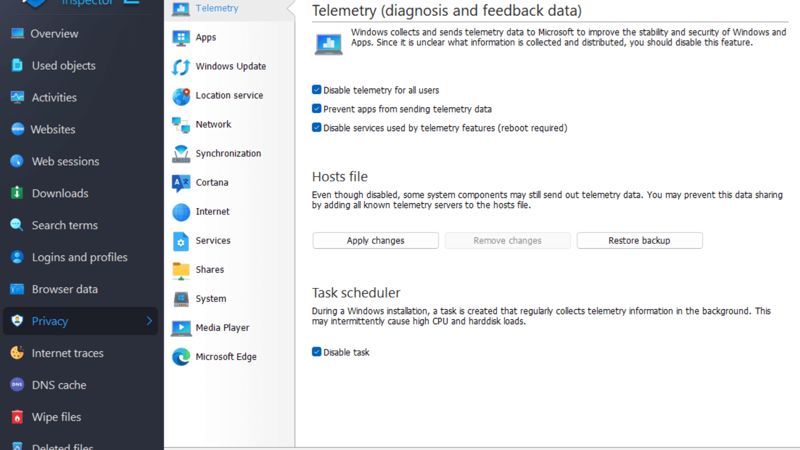
Task: Open the Deleted files sidebar entry
Action: click(62, 445)
